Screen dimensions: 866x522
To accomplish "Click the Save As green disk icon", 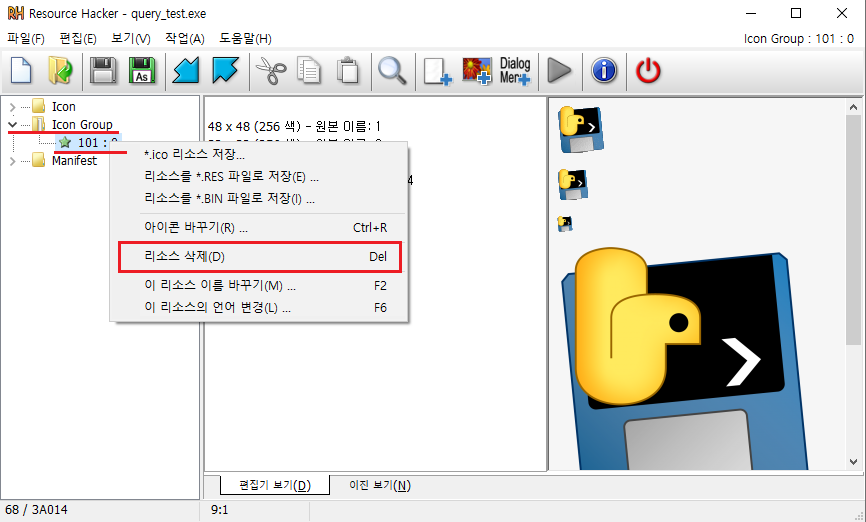I will [x=142, y=71].
